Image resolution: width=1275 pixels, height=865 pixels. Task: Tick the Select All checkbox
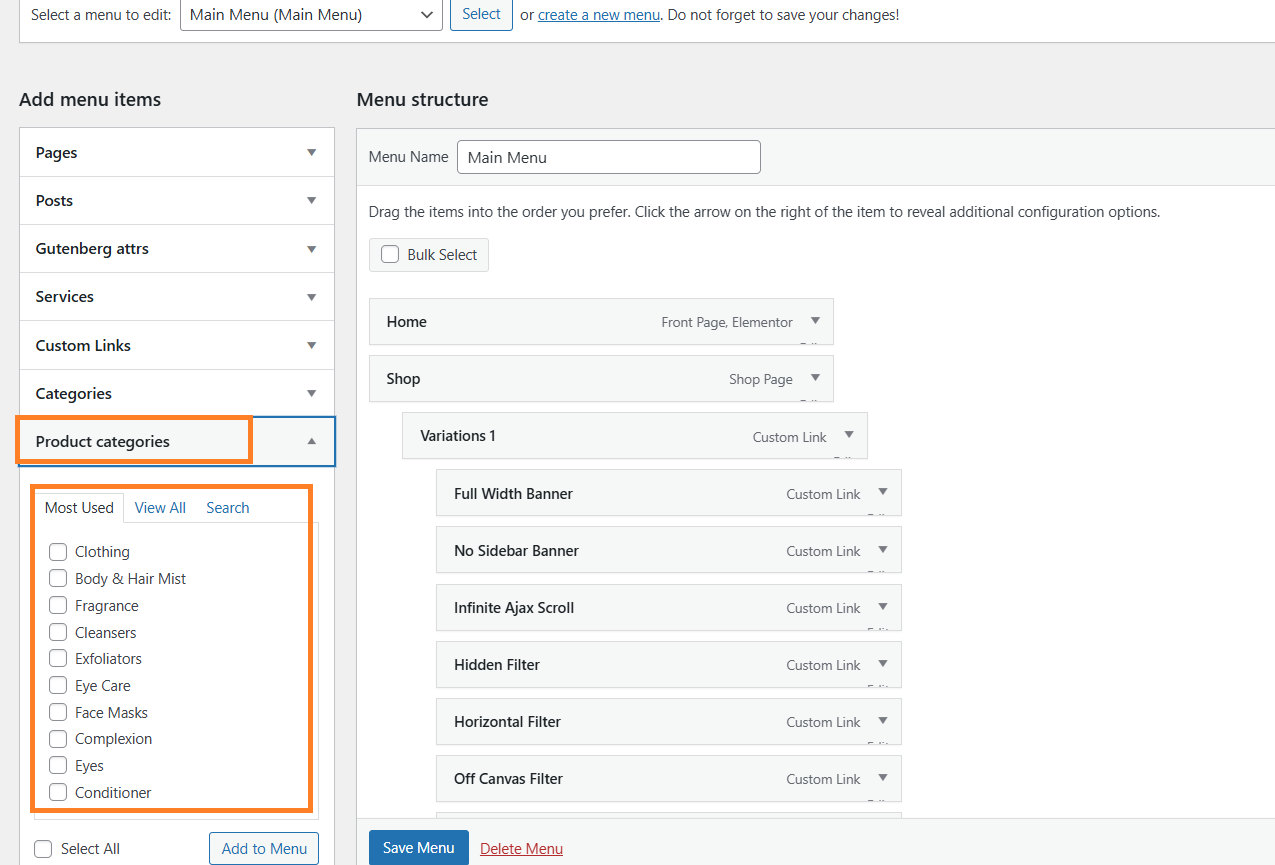pyautogui.click(x=43, y=849)
